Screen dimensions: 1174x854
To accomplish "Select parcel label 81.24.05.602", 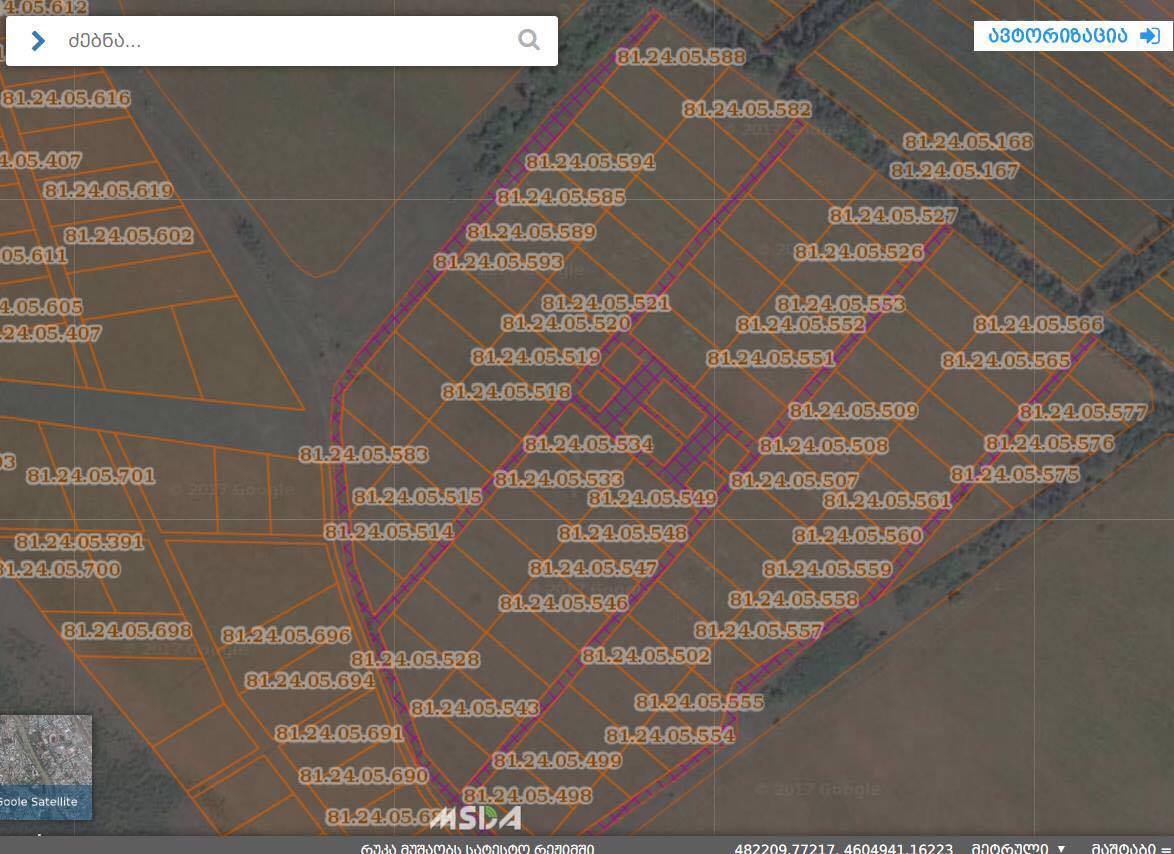I will click(x=128, y=236).
